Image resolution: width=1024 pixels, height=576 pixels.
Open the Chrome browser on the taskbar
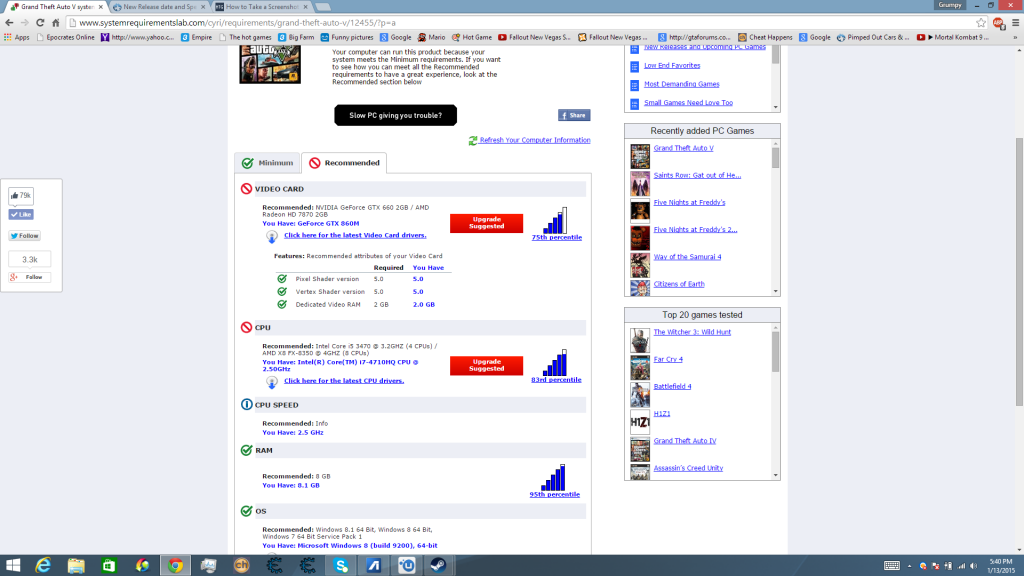click(x=176, y=565)
